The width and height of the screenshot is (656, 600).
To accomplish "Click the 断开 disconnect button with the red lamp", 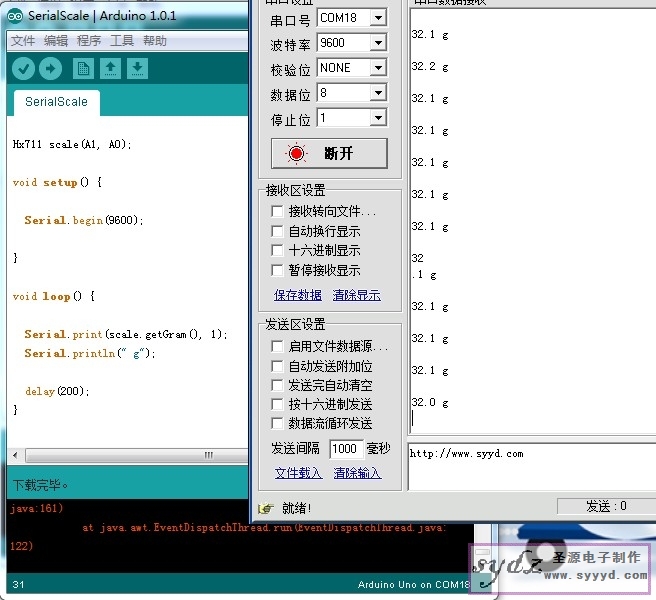I will 329,154.
